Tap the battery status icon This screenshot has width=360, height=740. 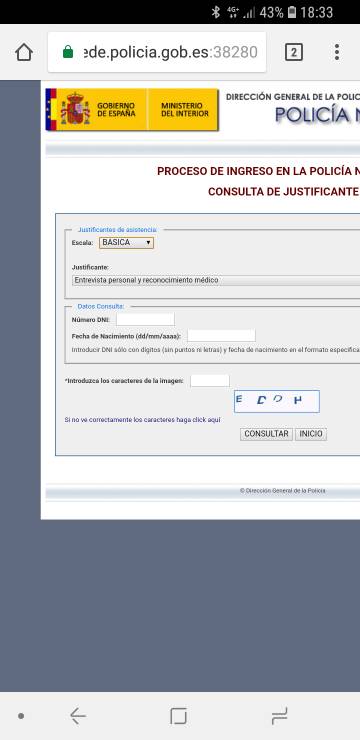point(292,12)
